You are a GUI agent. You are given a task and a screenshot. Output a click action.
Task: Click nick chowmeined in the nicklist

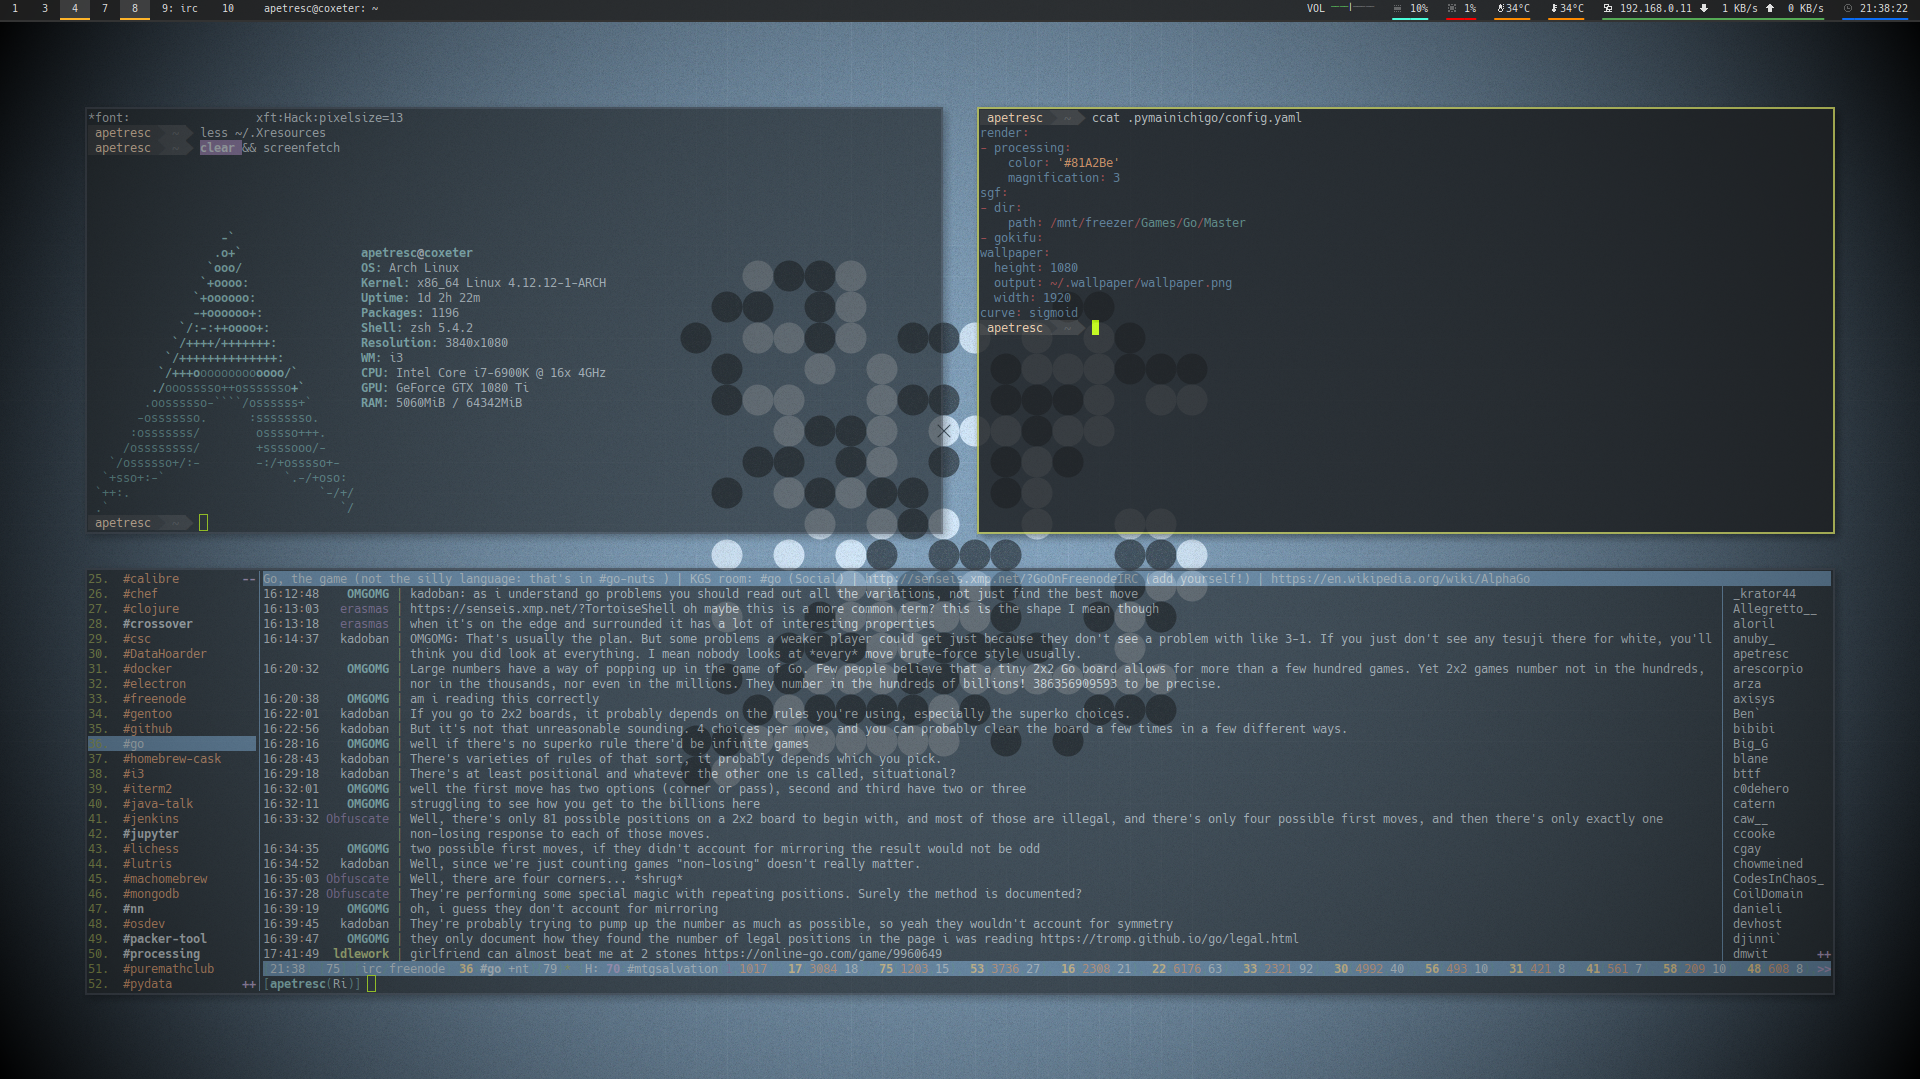1768,864
